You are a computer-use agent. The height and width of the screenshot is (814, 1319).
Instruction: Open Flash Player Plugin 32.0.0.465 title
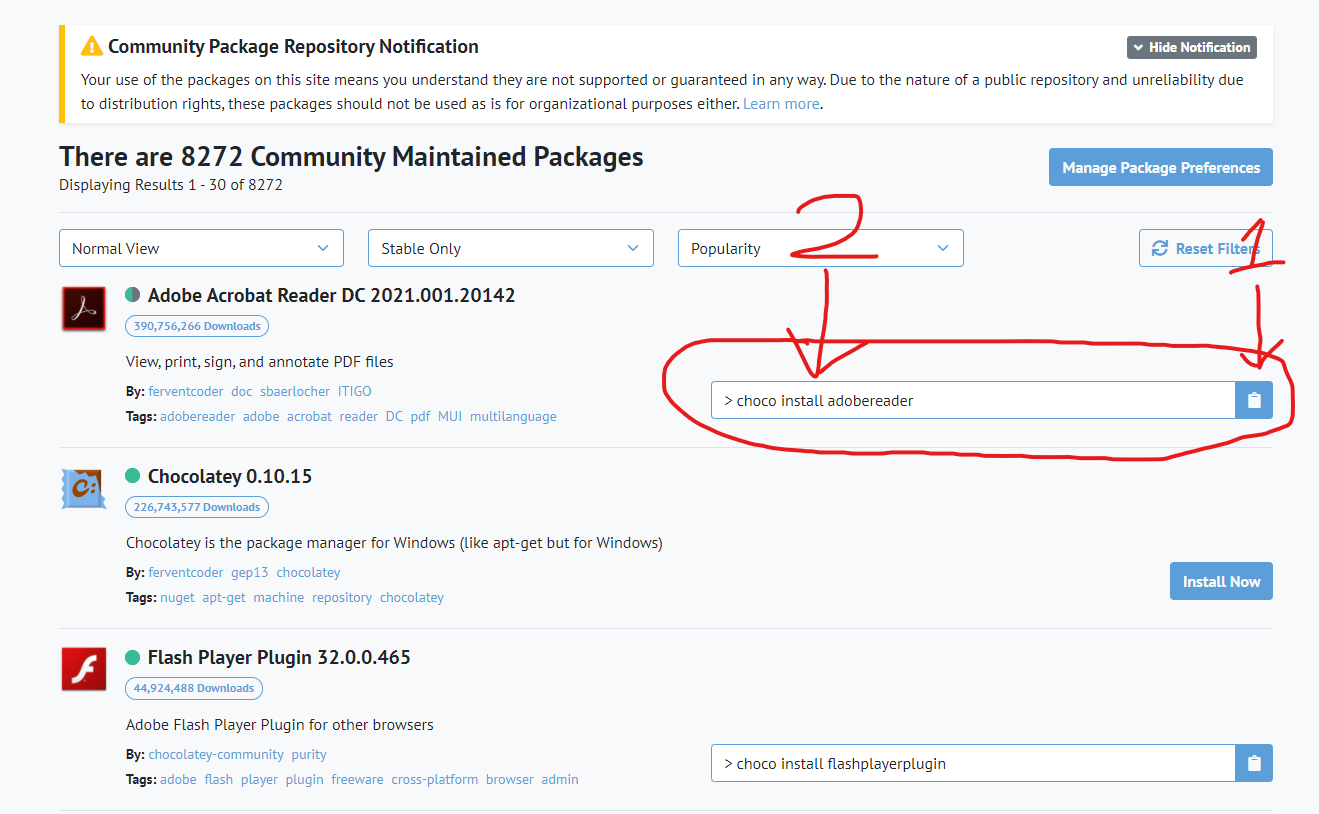279,657
